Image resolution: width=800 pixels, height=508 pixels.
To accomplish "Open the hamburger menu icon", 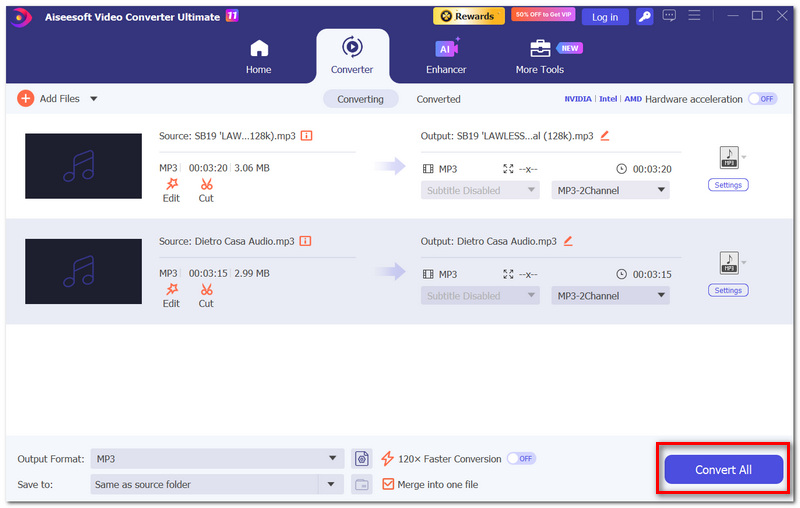I will [x=694, y=15].
